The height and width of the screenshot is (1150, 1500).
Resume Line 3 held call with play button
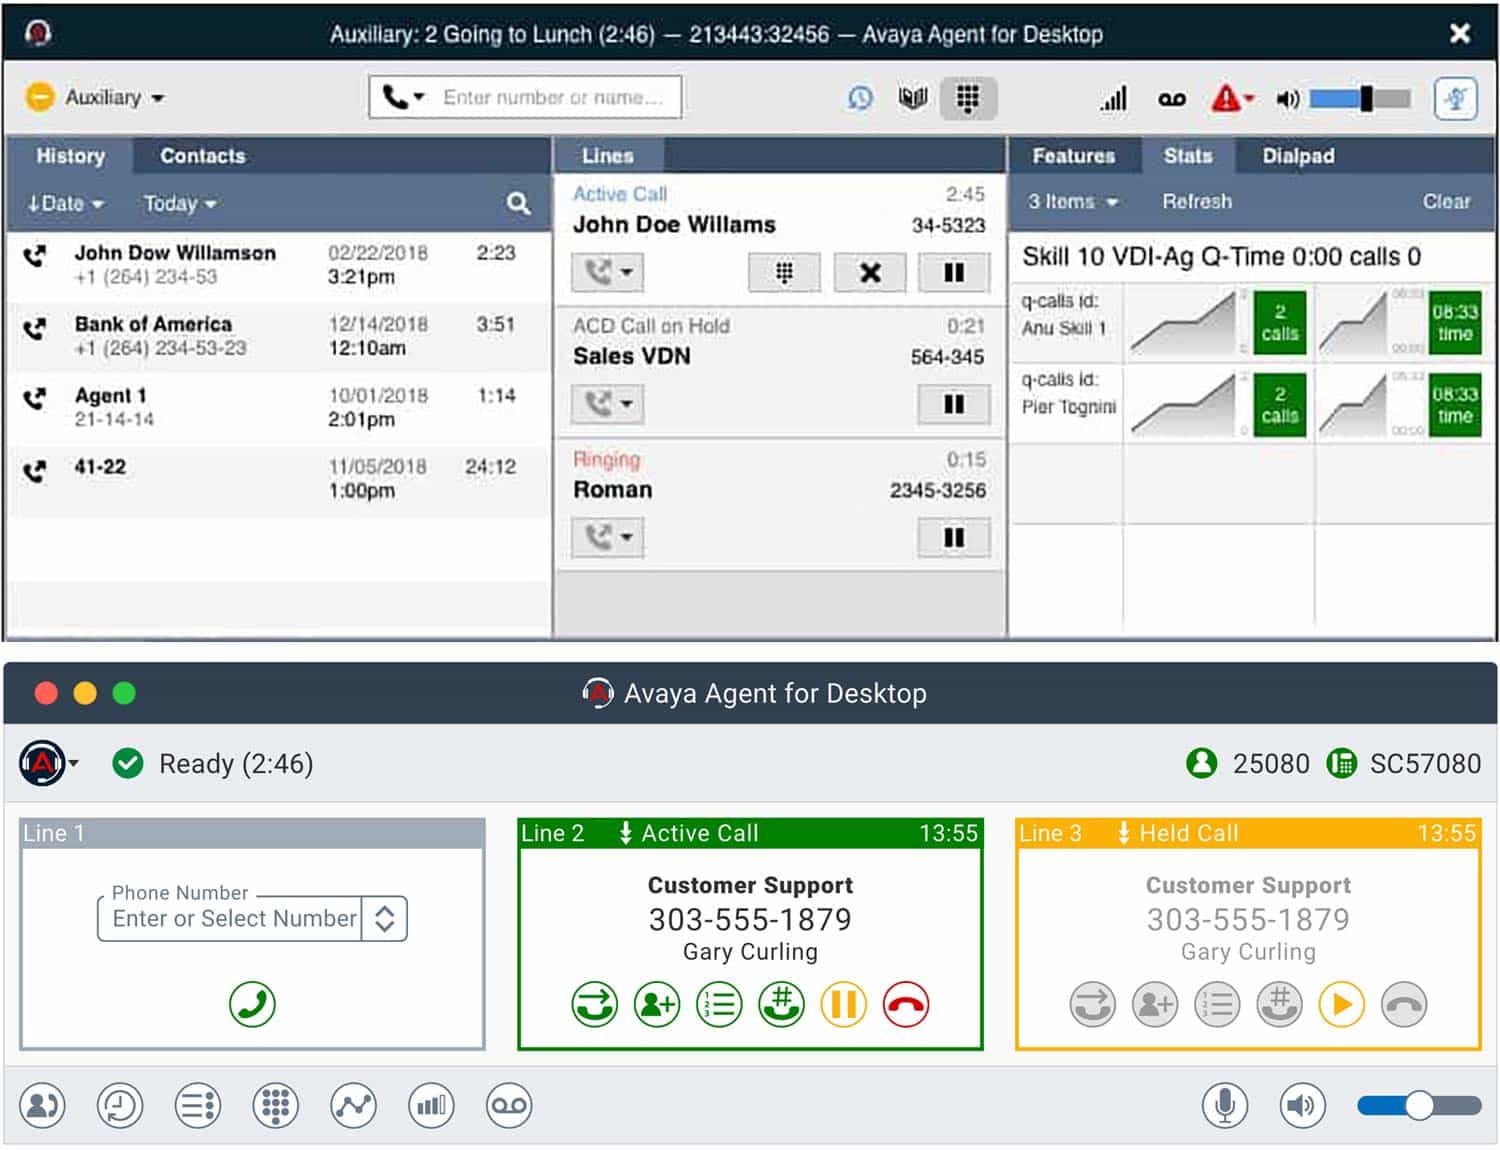(x=1342, y=1004)
